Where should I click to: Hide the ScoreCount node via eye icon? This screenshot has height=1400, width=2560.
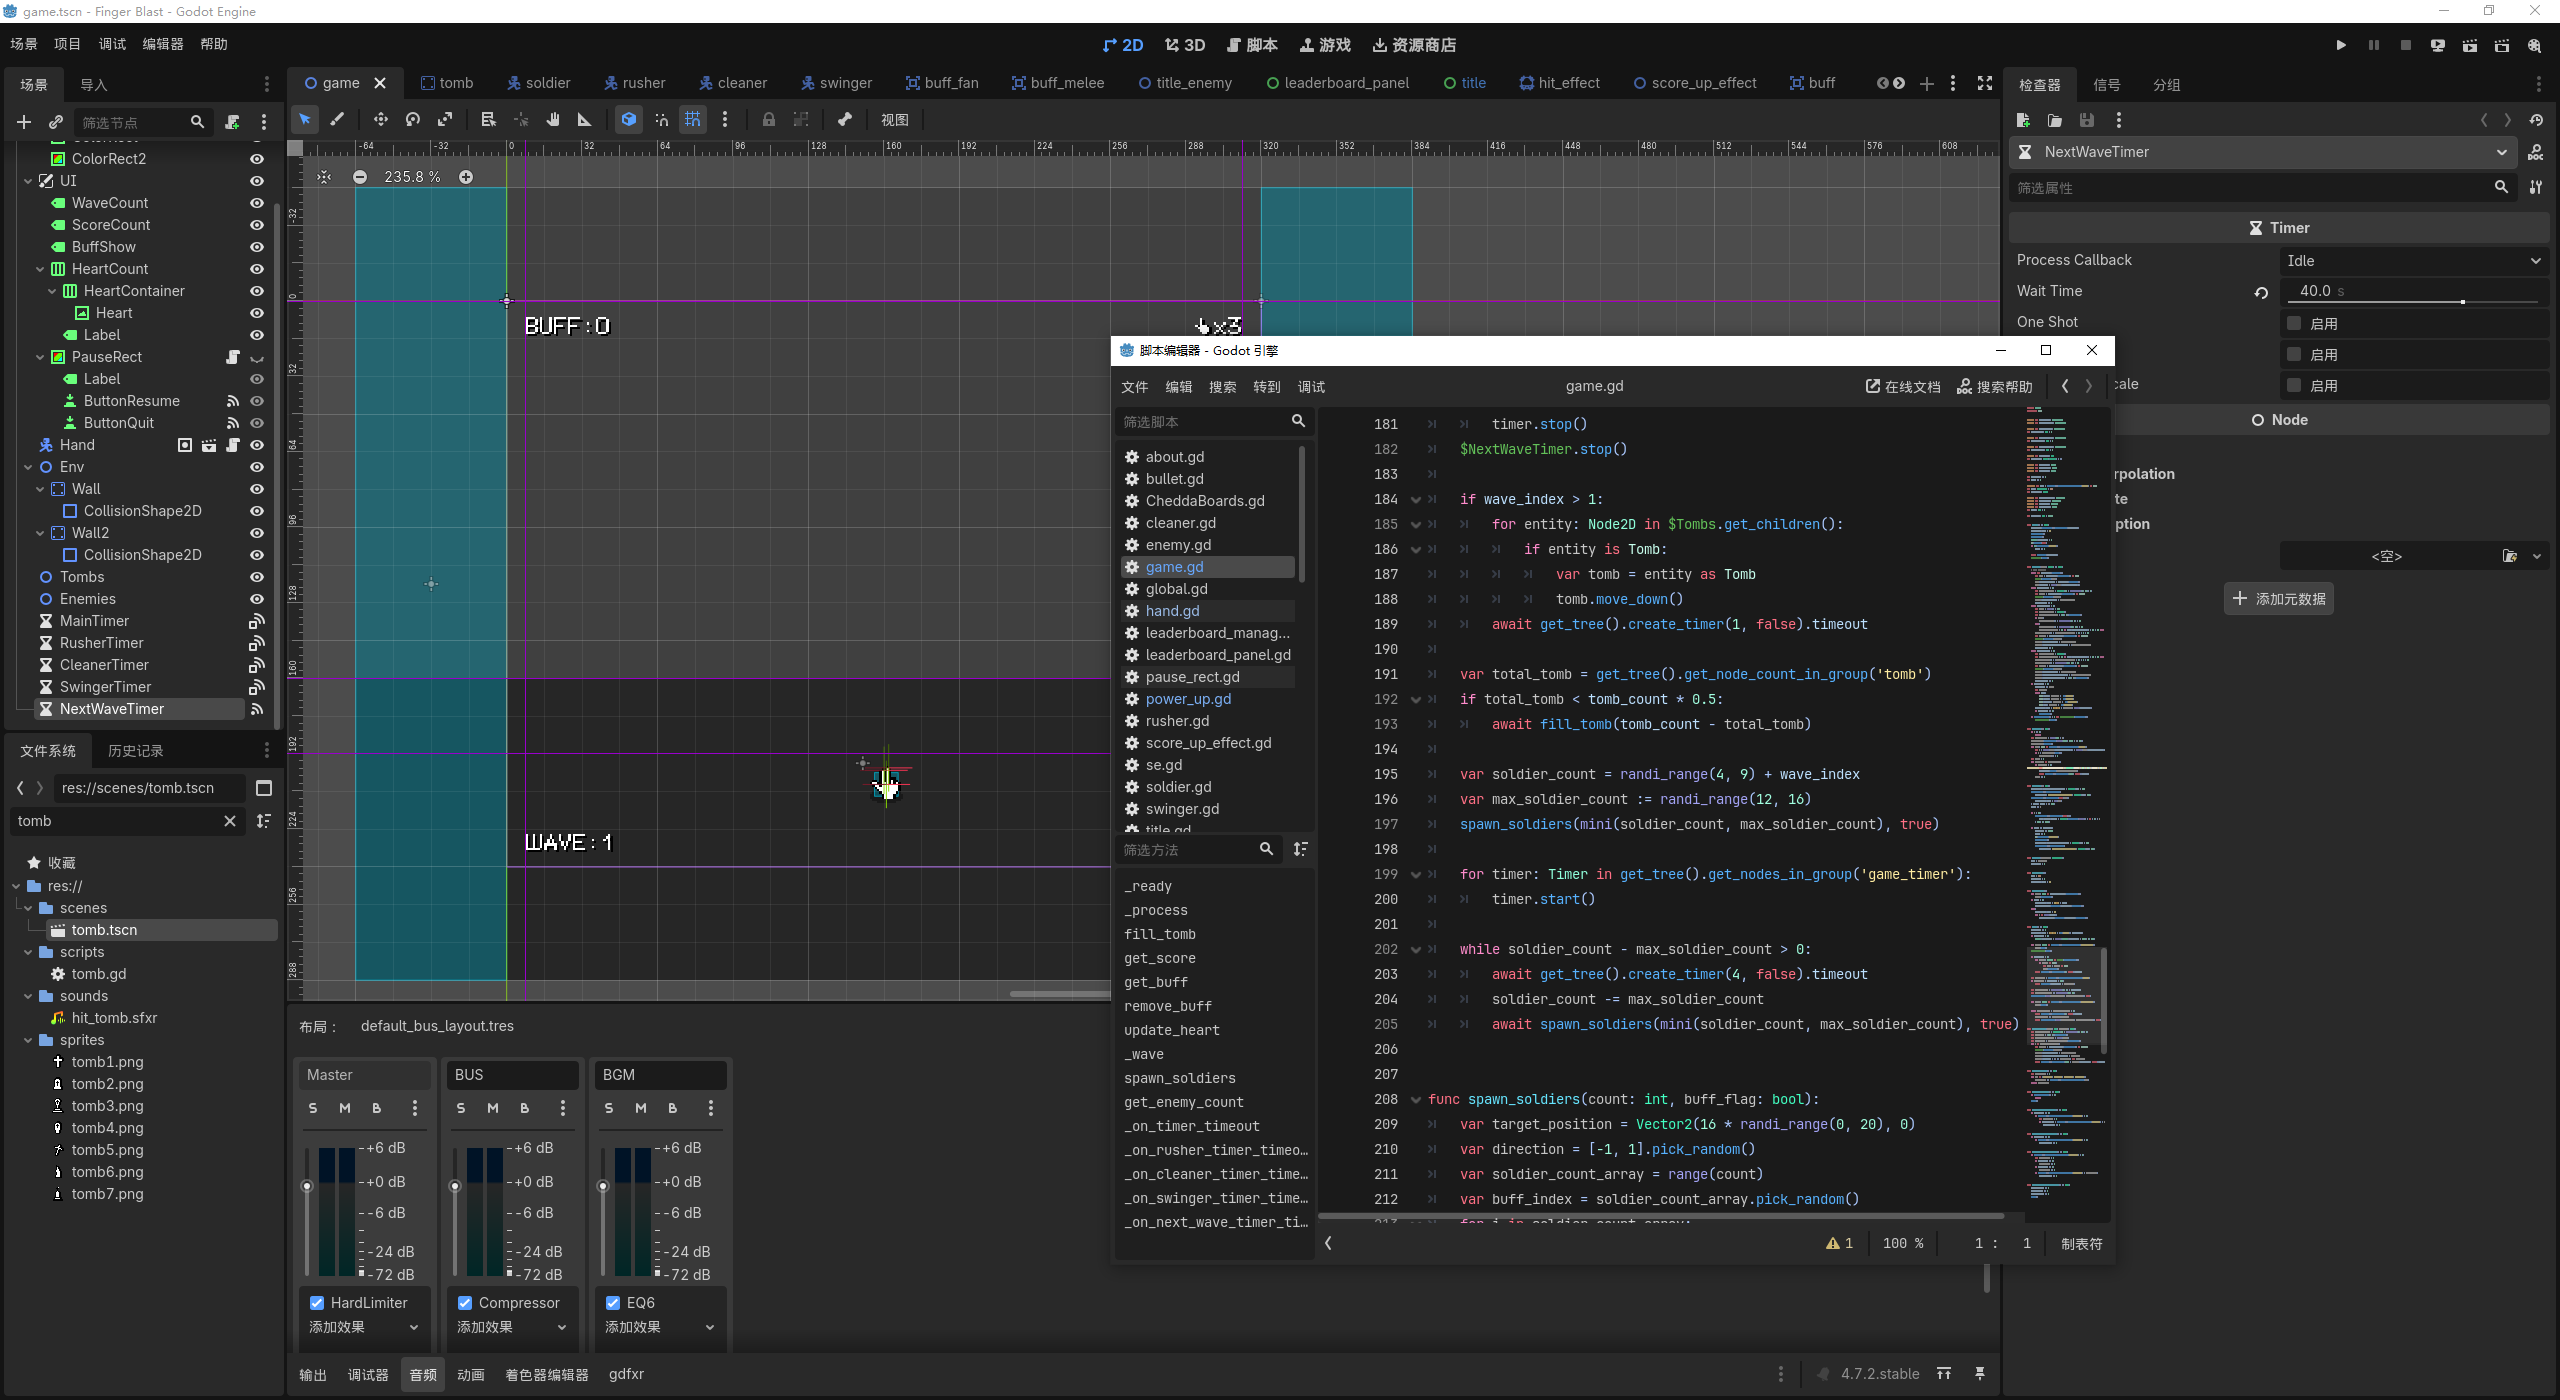(257, 225)
